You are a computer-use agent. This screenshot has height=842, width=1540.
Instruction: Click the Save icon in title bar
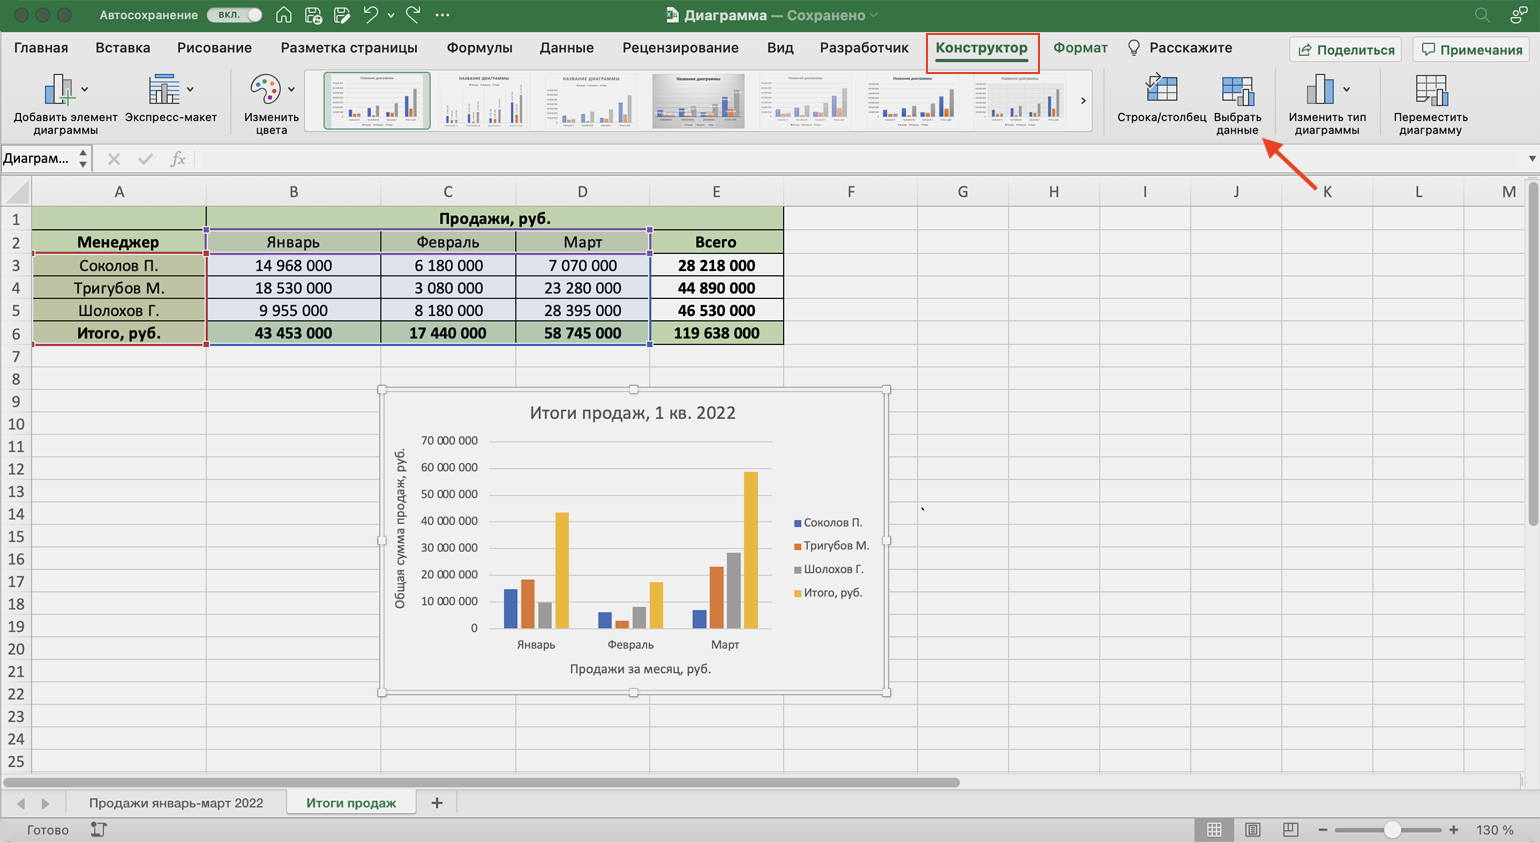(x=313, y=15)
